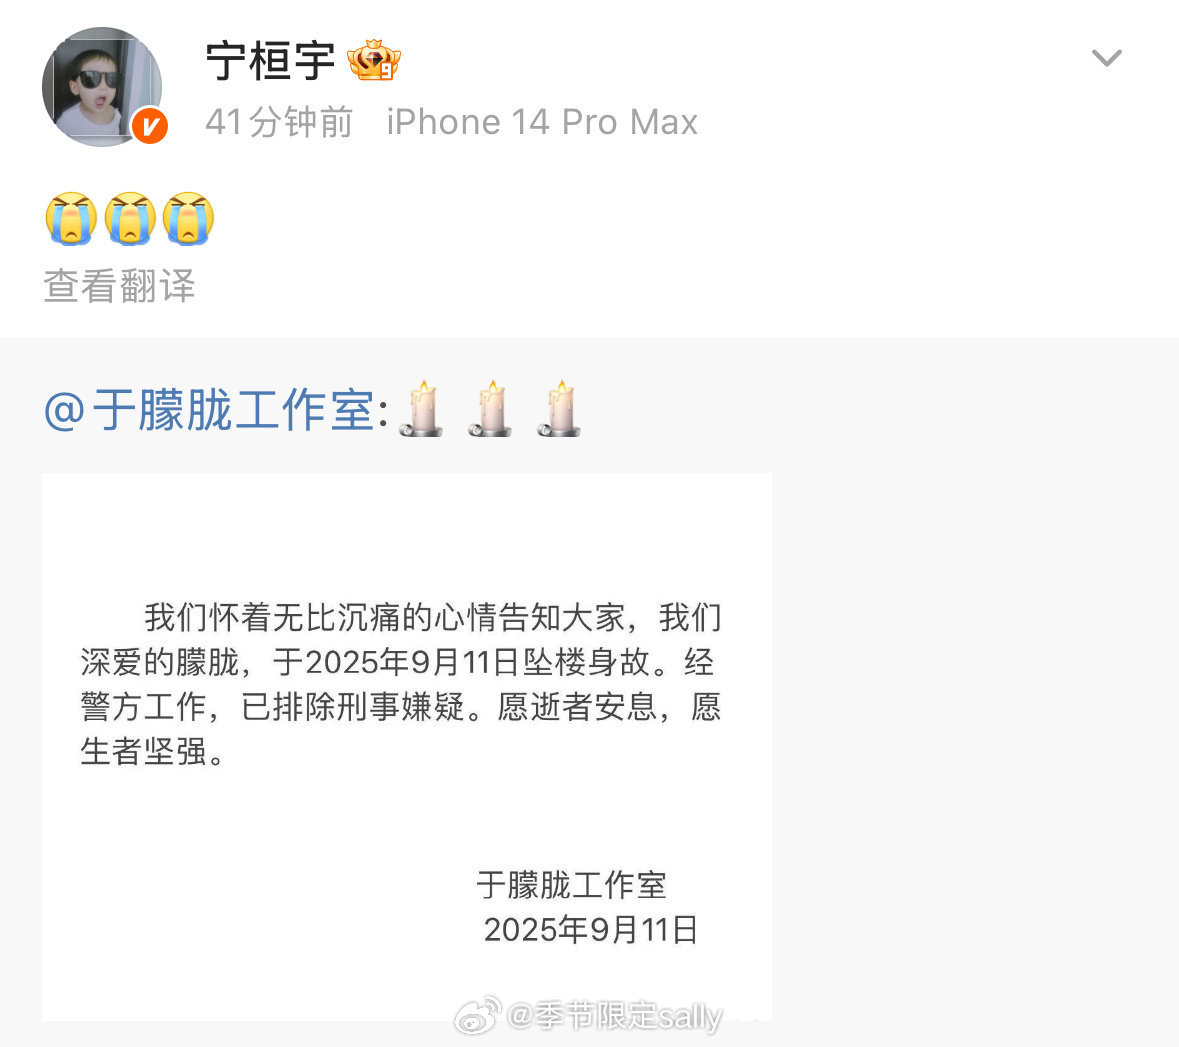Image resolution: width=1179 pixels, height=1047 pixels.
Task: Click the @季节限定sally watermark text
Action: point(615,1016)
